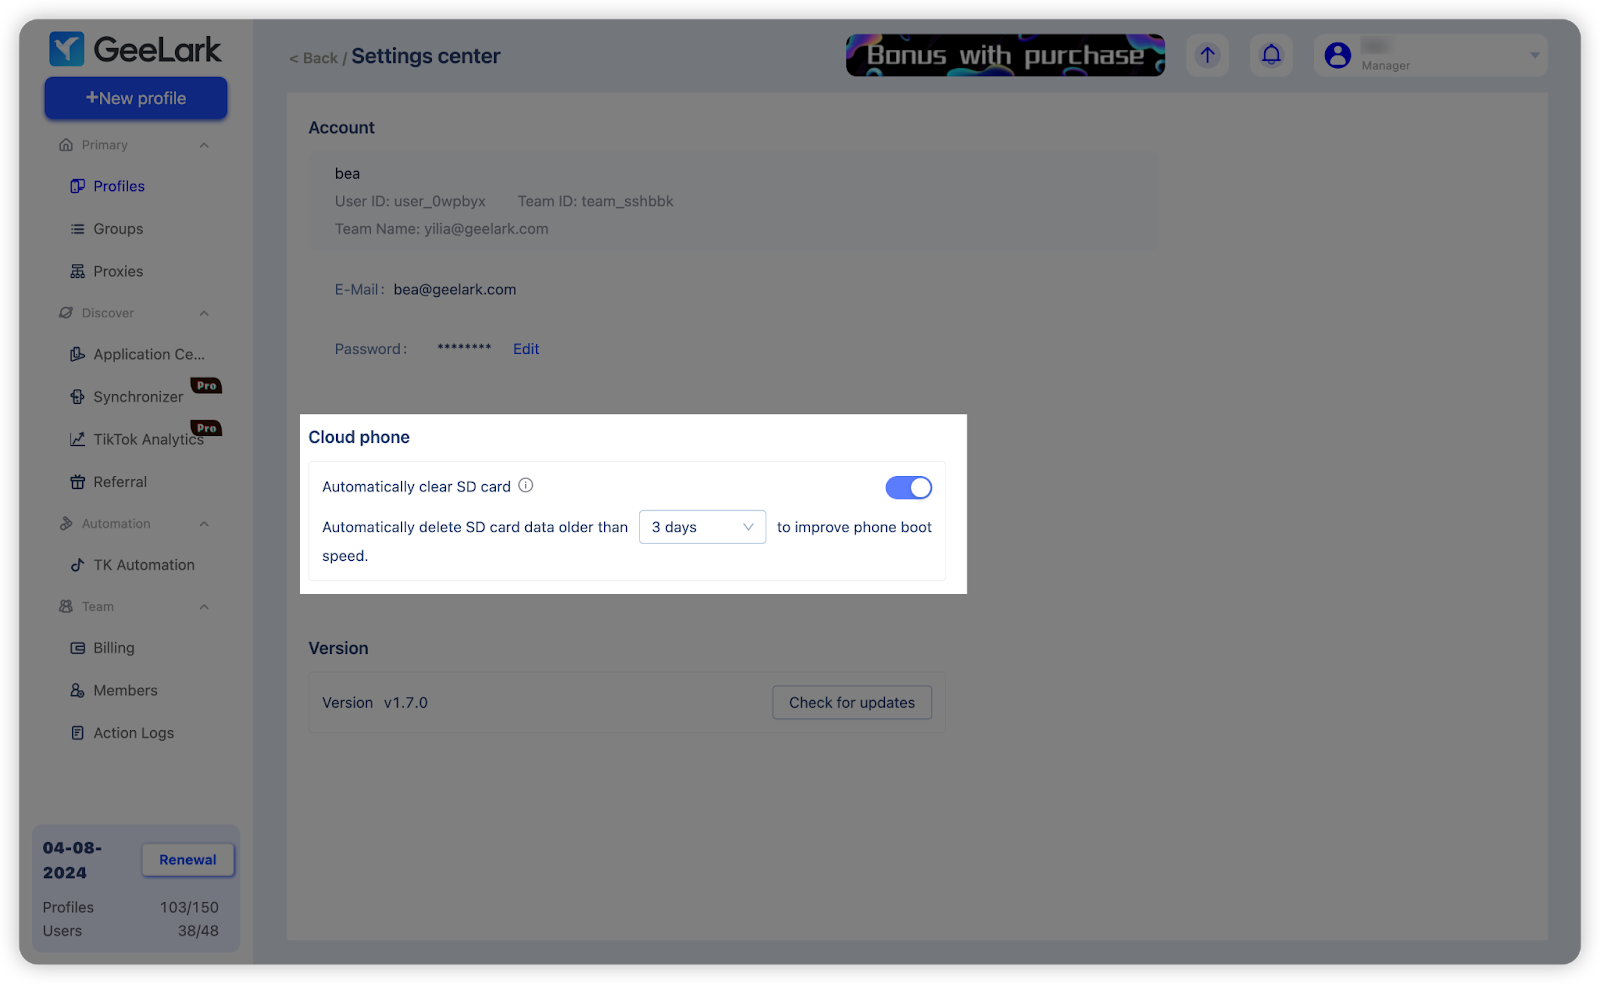1600x984 pixels.
Task: Click the Proxies sidebar icon
Action: click(x=77, y=271)
